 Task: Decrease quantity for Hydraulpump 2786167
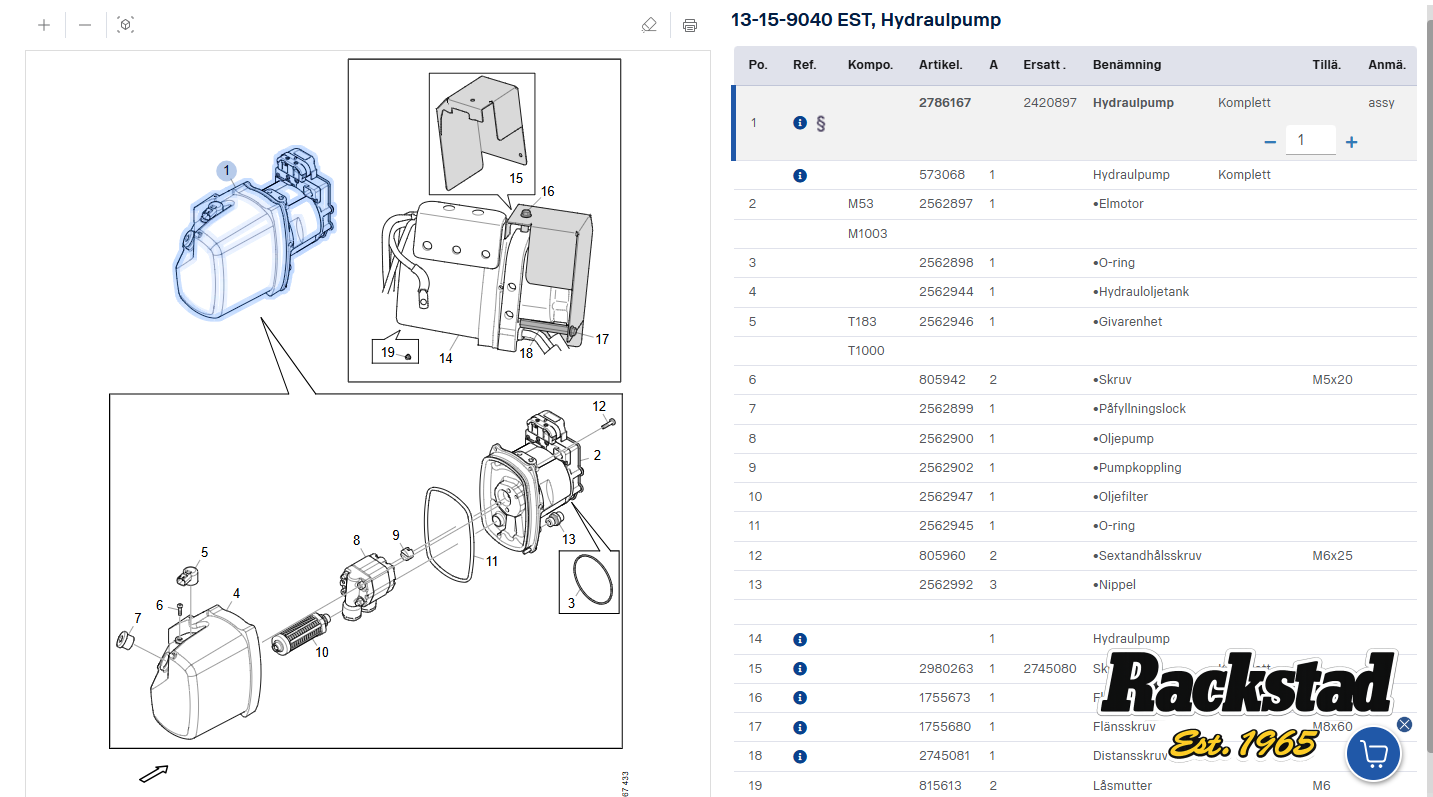(x=1270, y=142)
